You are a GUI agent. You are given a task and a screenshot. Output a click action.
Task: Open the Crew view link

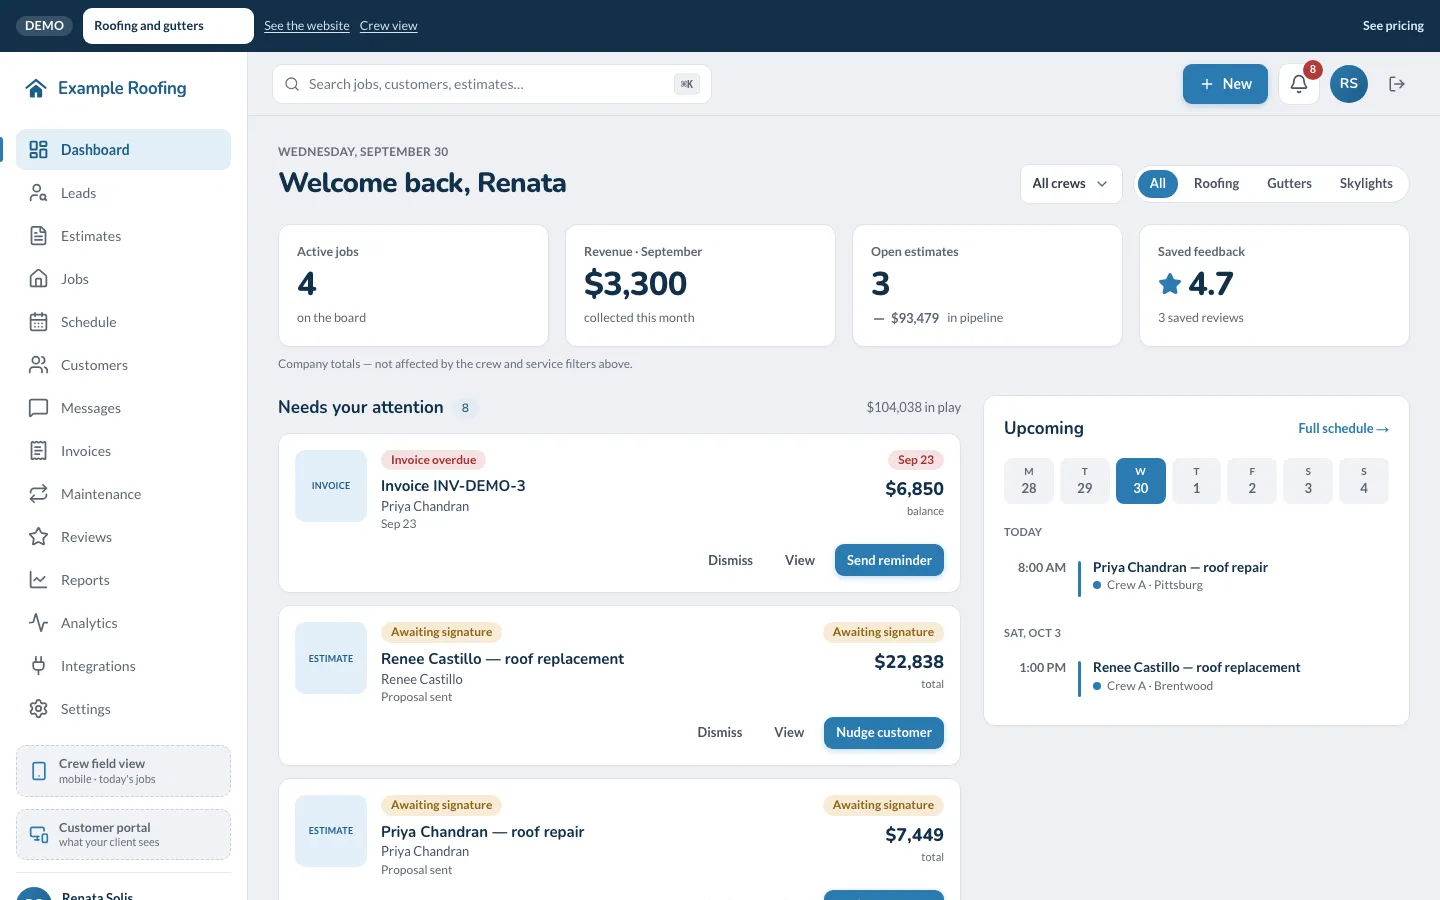[x=389, y=26]
